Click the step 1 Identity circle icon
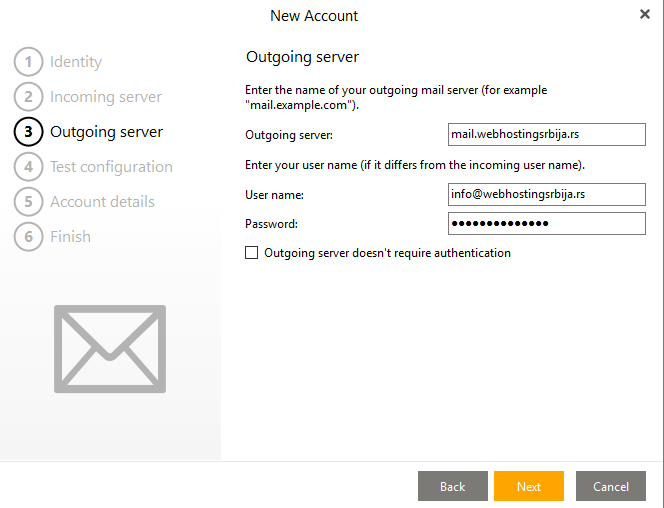Screen dimensions: 664x508 click(28, 62)
